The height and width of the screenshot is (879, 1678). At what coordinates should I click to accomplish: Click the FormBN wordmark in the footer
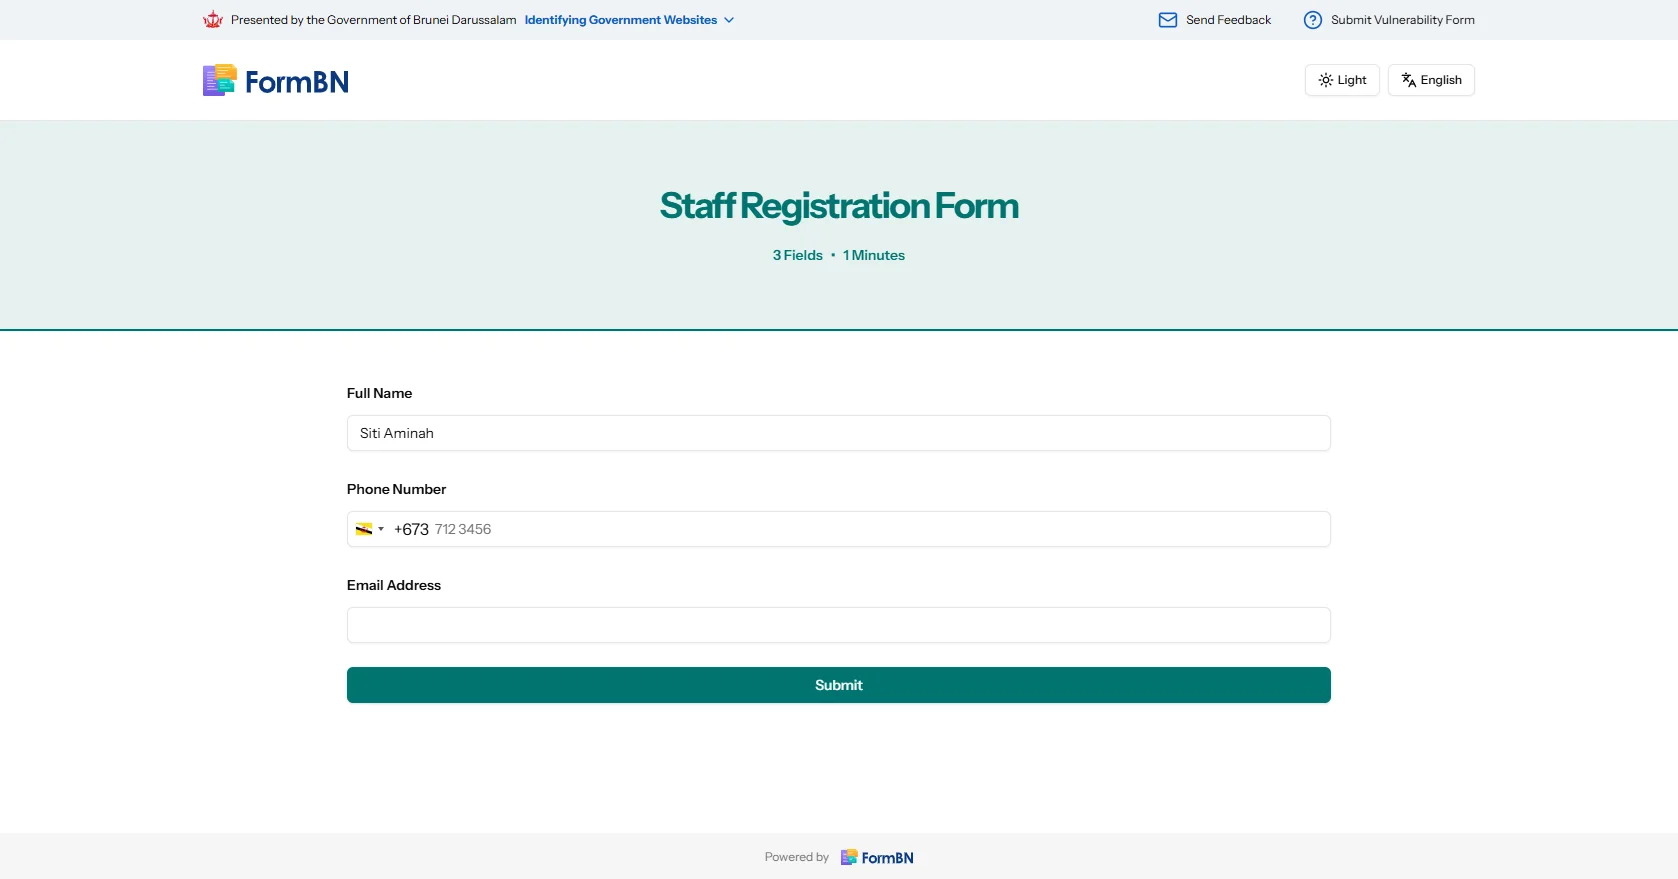[x=887, y=858]
